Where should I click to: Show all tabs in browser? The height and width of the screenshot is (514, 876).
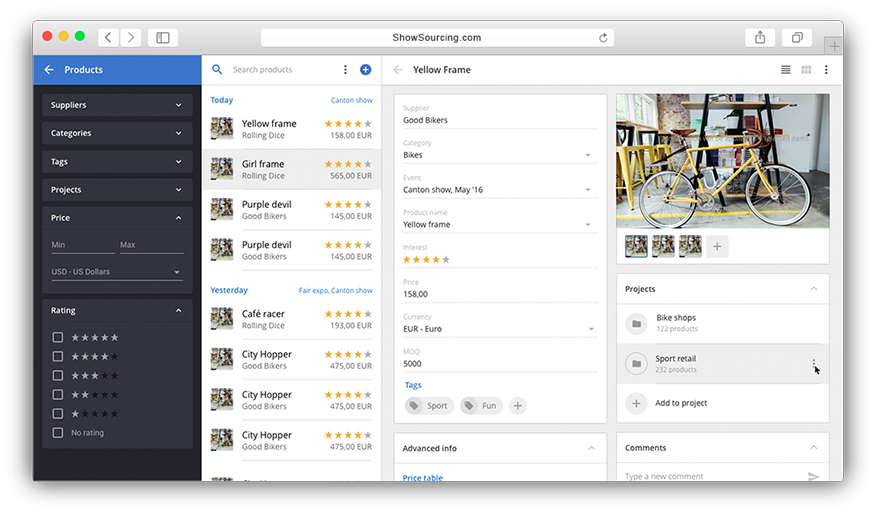(x=797, y=37)
